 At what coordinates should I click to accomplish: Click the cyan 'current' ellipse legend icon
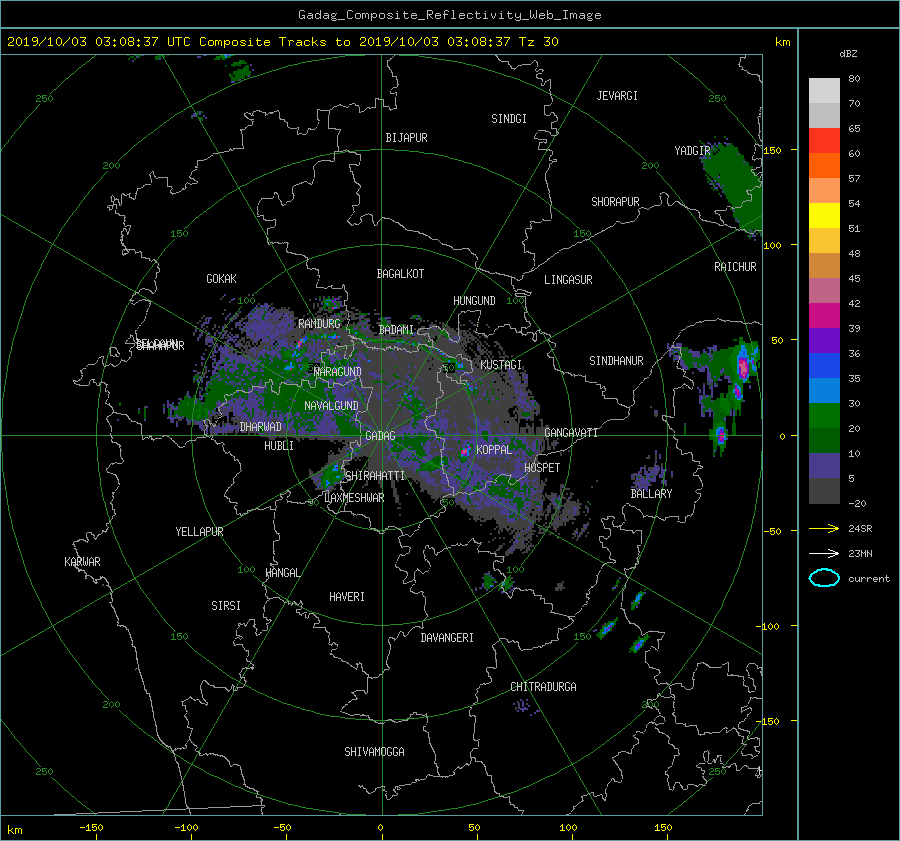tap(824, 578)
